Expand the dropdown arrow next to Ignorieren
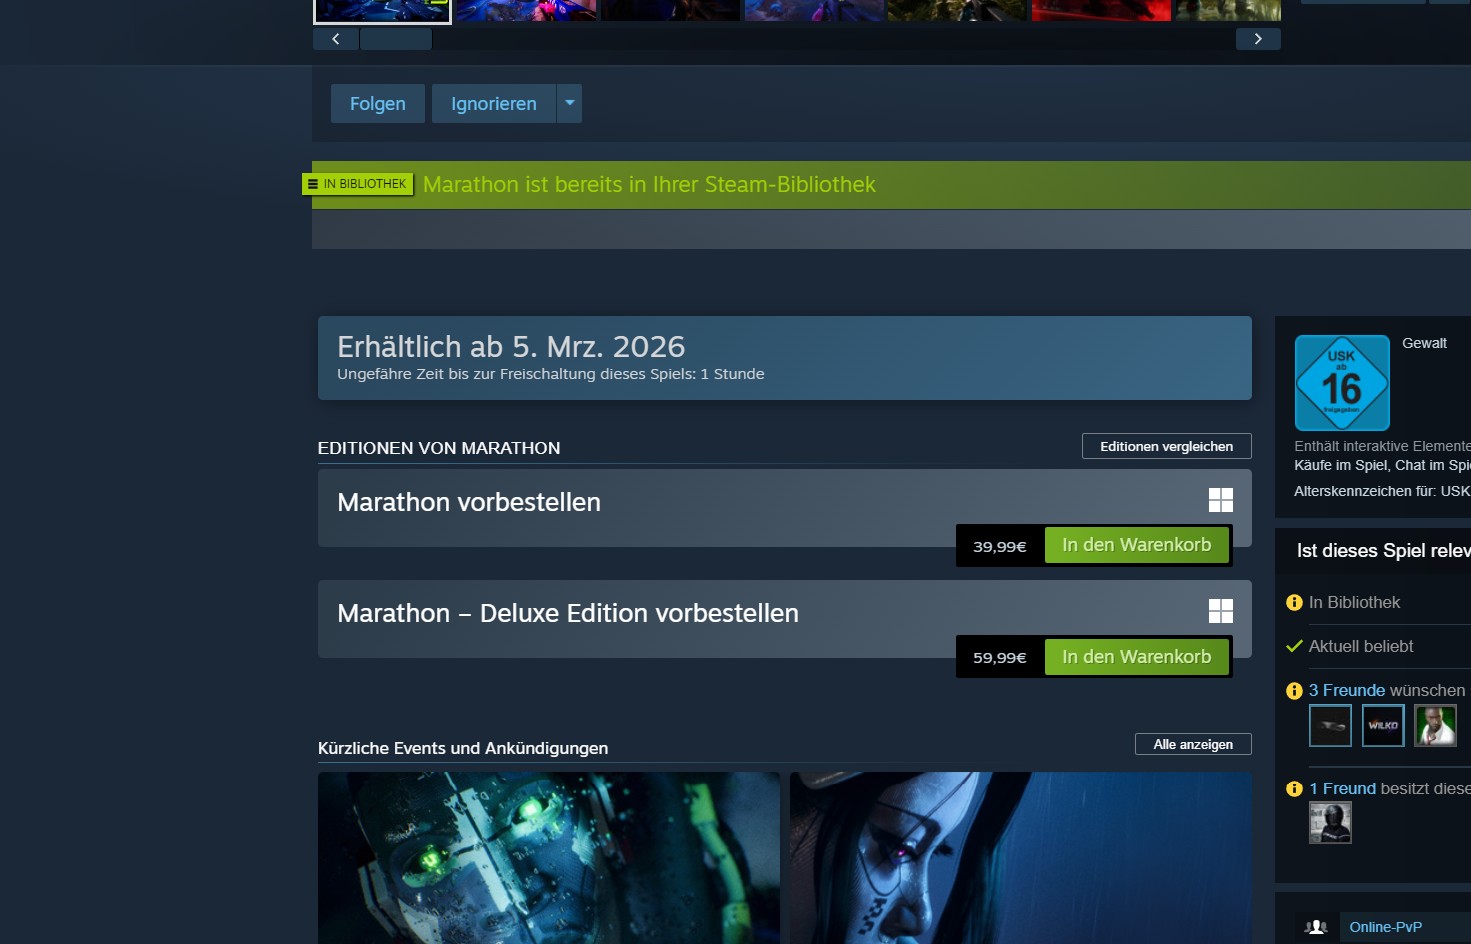The width and height of the screenshot is (1471, 944). pos(570,103)
